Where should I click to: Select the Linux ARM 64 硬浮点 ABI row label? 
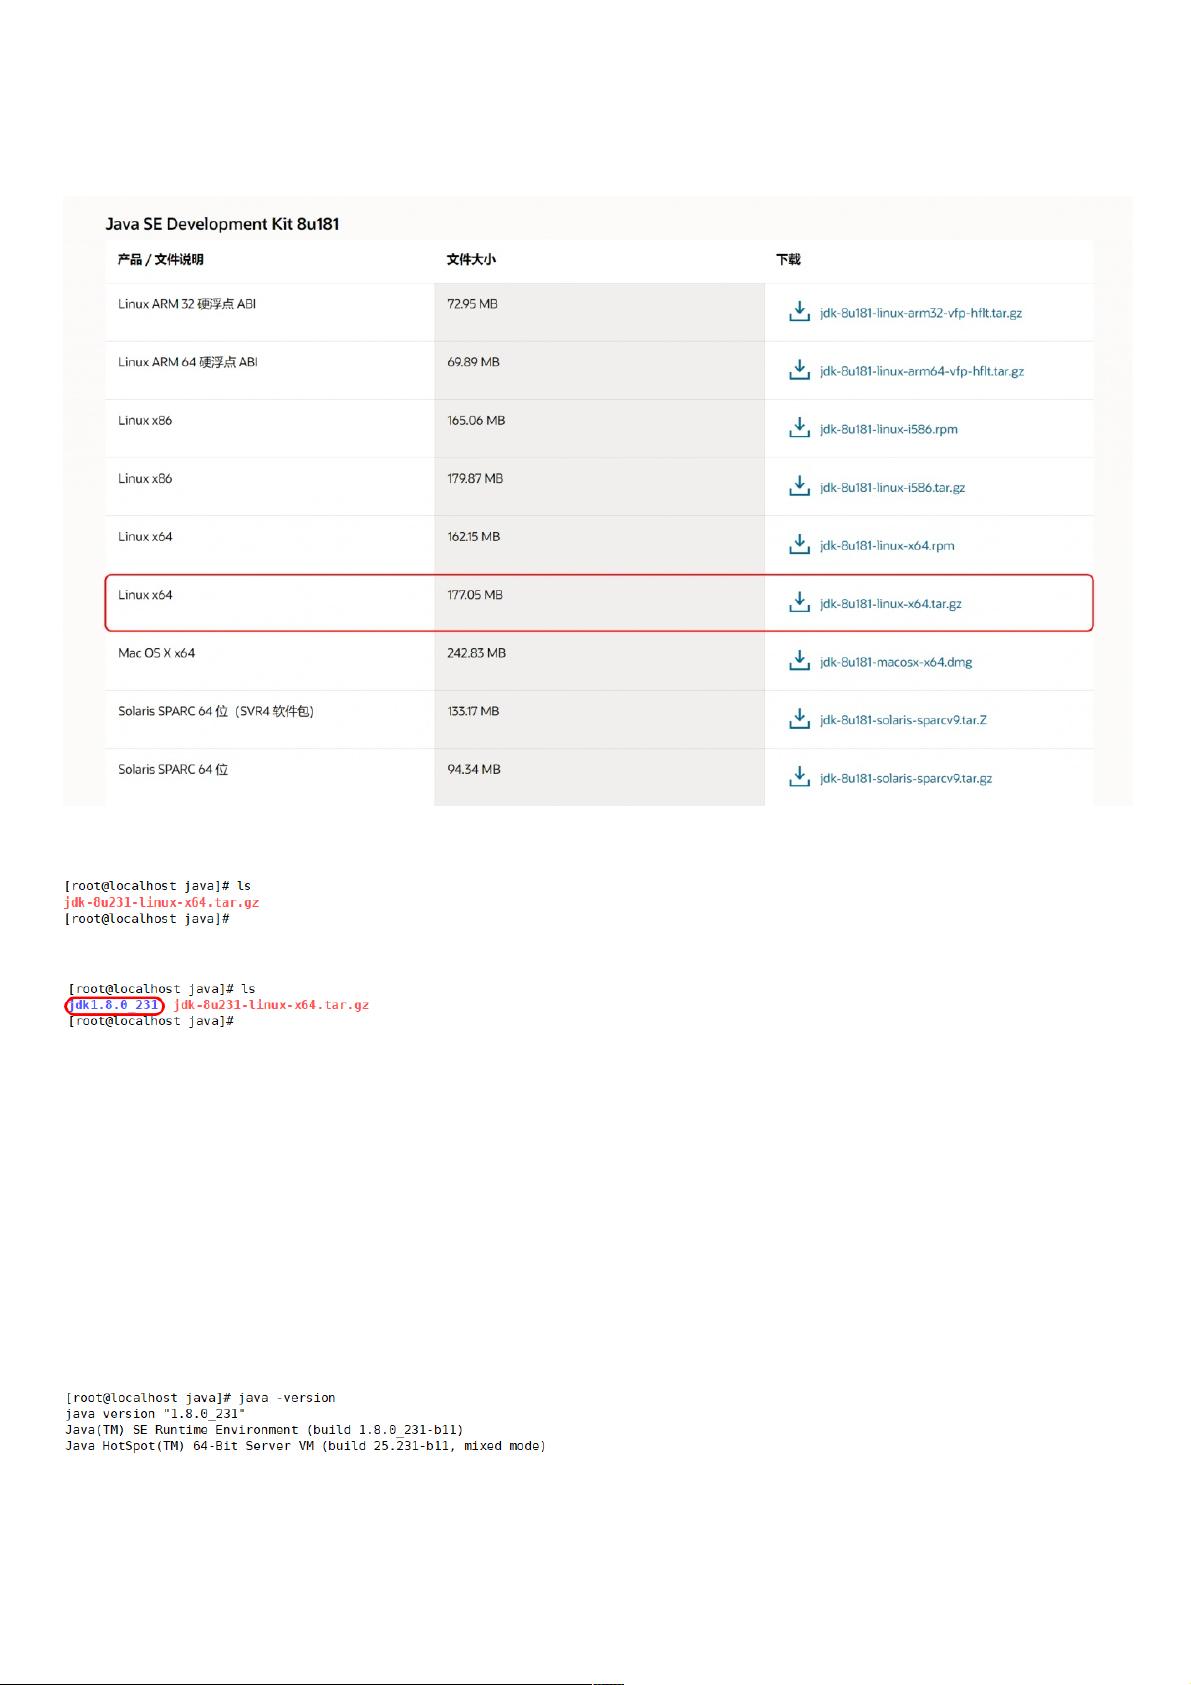tap(188, 362)
